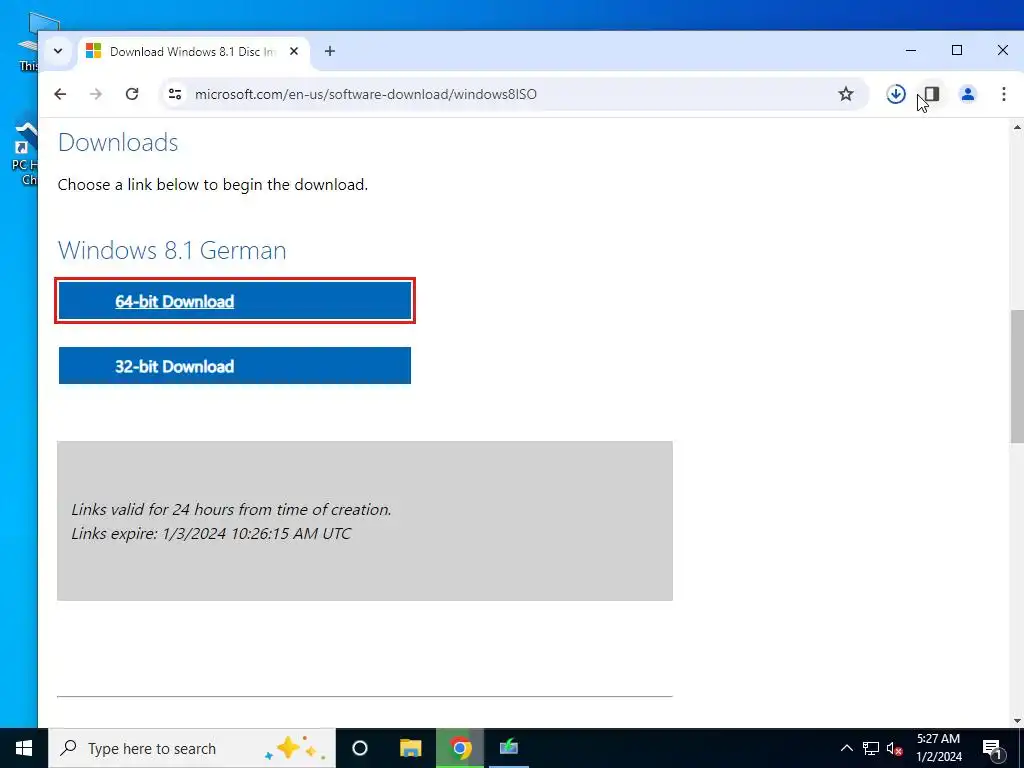Click the scrollbar down arrow
Image resolution: width=1024 pixels, height=768 pixels.
1017,721
